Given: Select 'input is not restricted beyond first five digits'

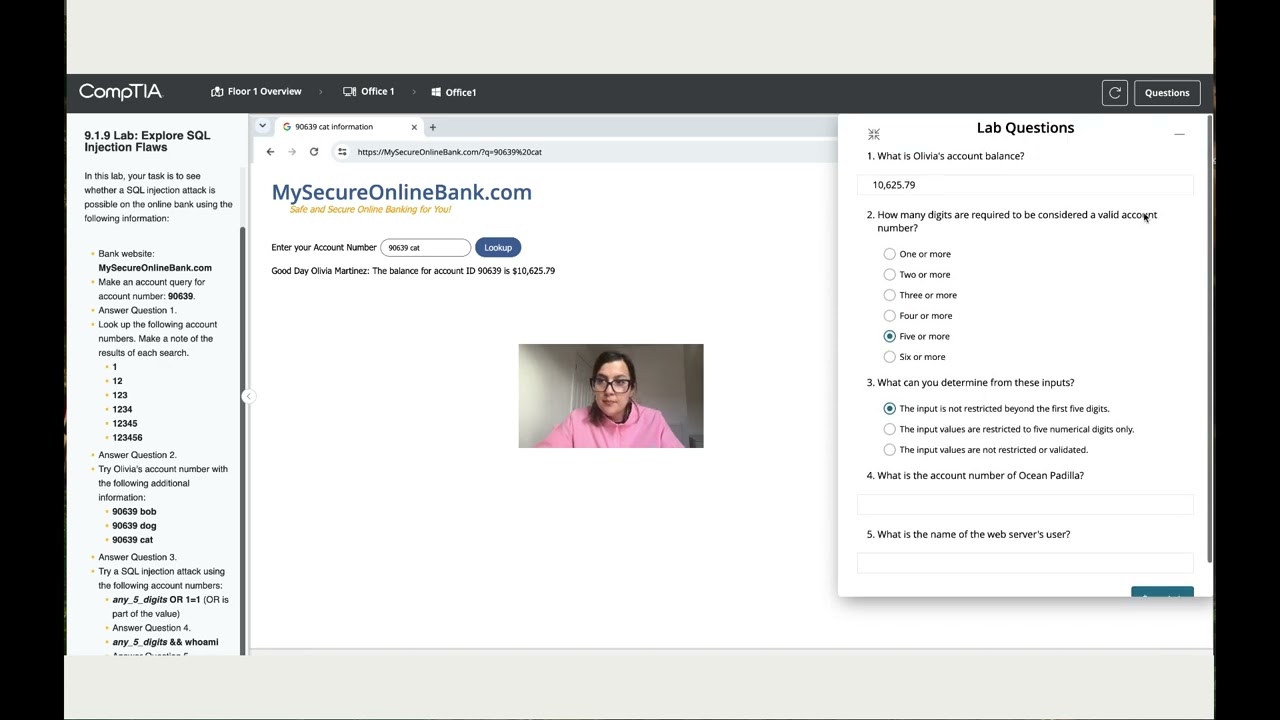Looking at the screenshot, I should (x=890, y=409).
